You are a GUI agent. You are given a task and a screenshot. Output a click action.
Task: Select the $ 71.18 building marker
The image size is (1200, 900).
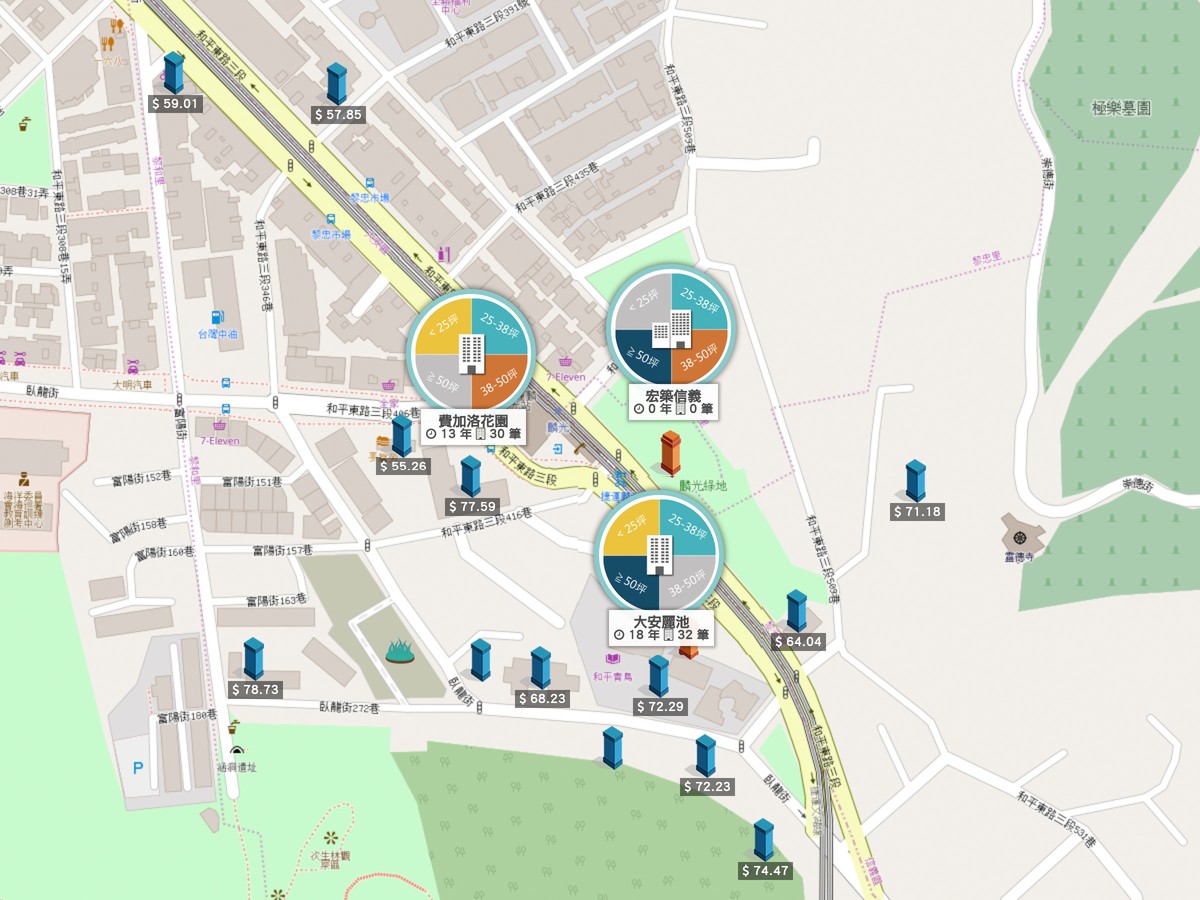tap(915, 481)
